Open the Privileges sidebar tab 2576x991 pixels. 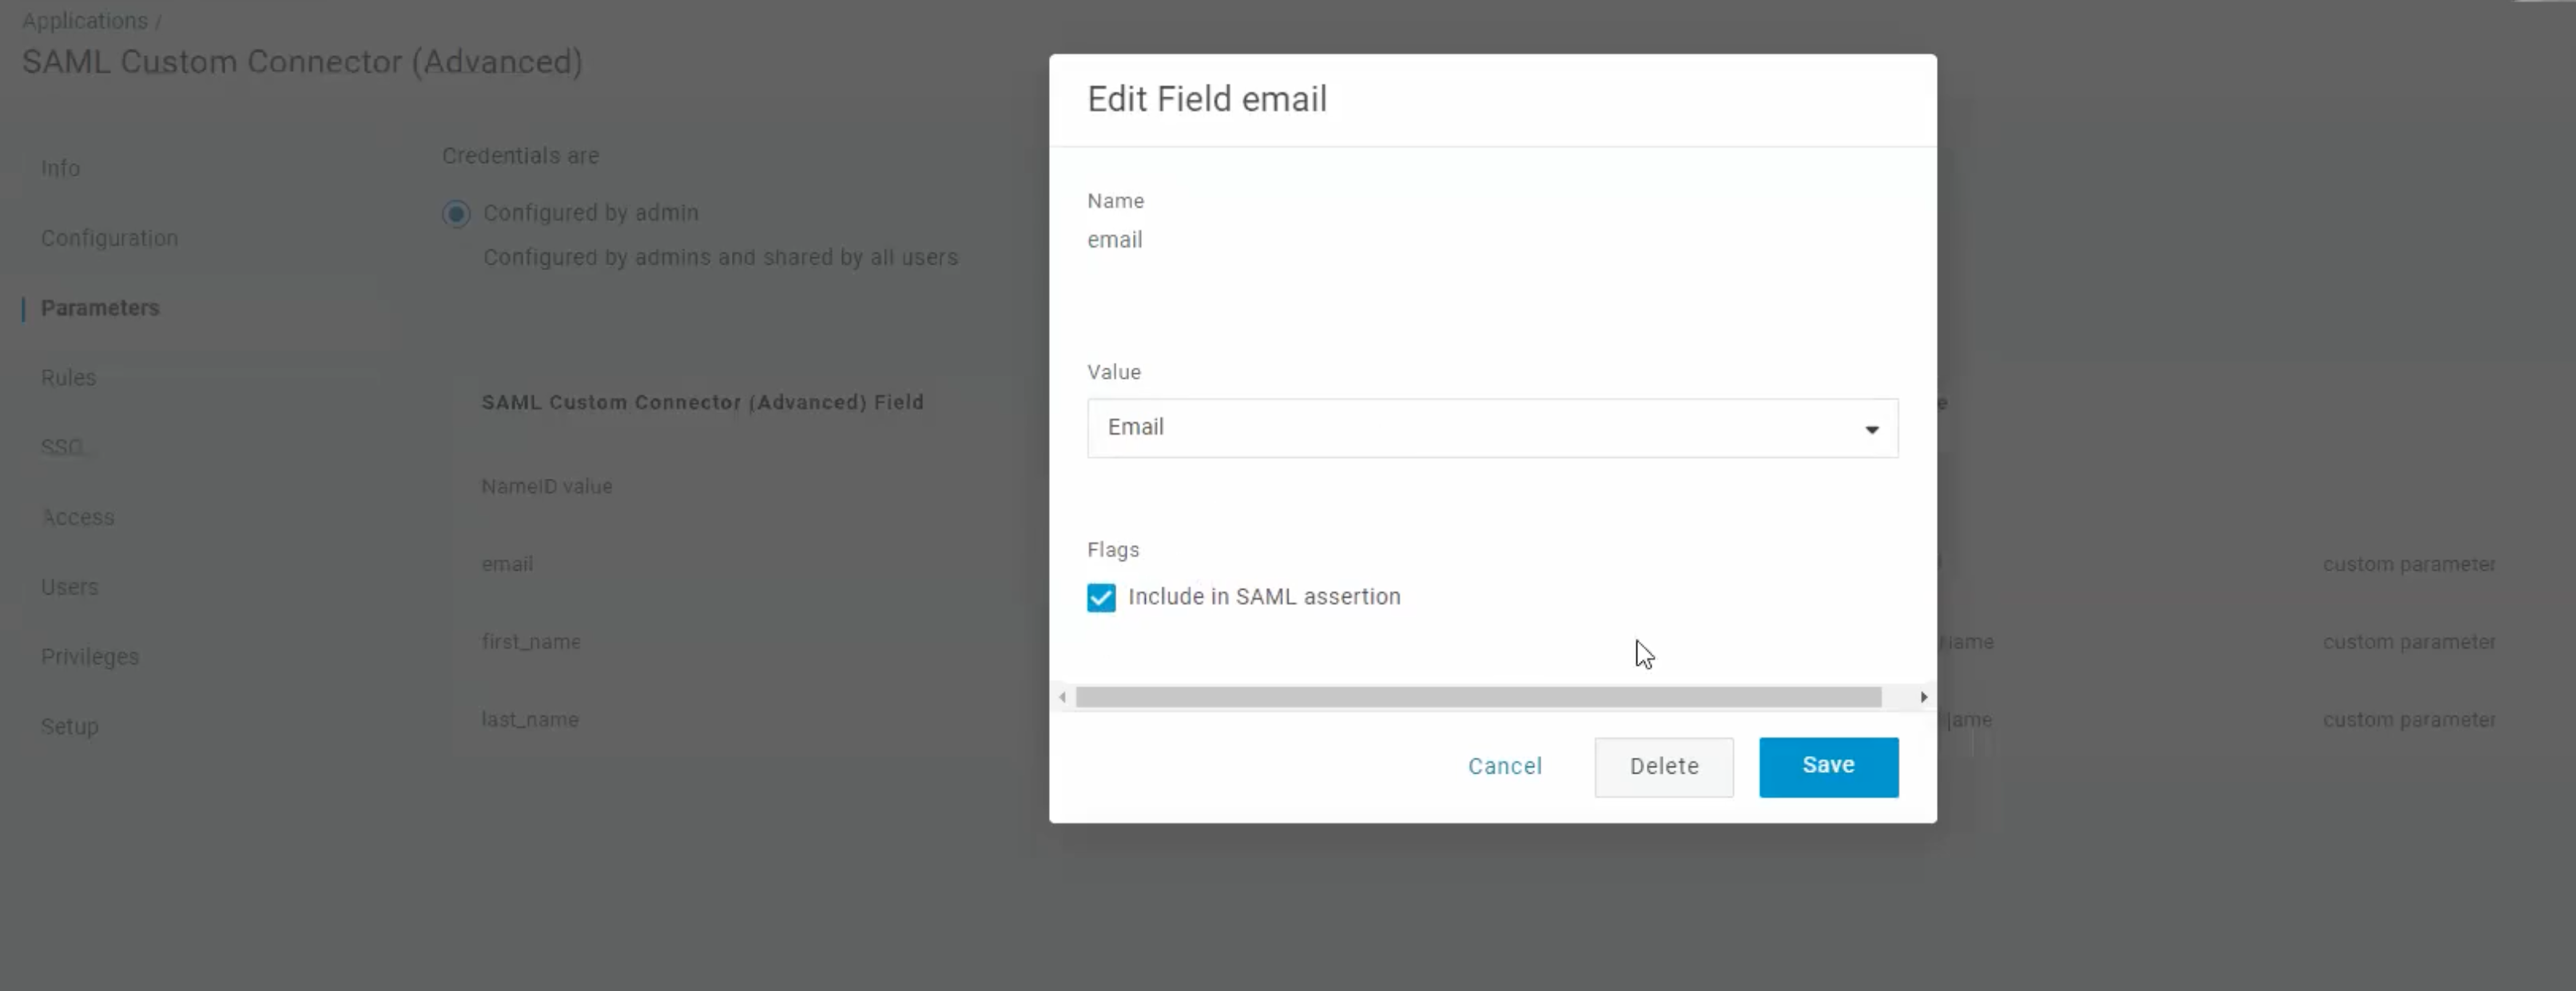[x=90, y=657]
